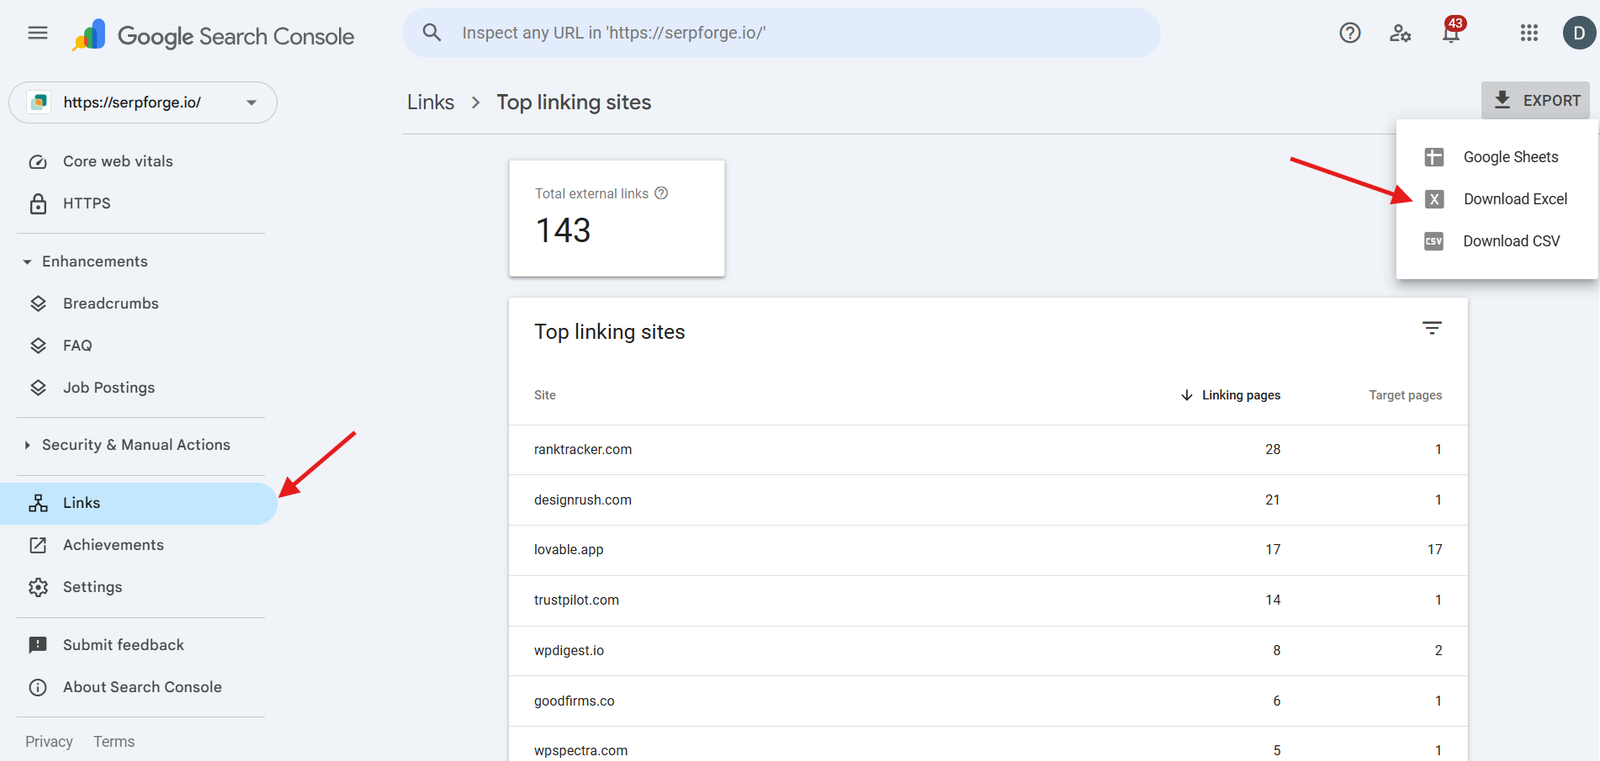
Task: Open the Breadcrumbs enhancement report
Action: click(x=139, y=303)
